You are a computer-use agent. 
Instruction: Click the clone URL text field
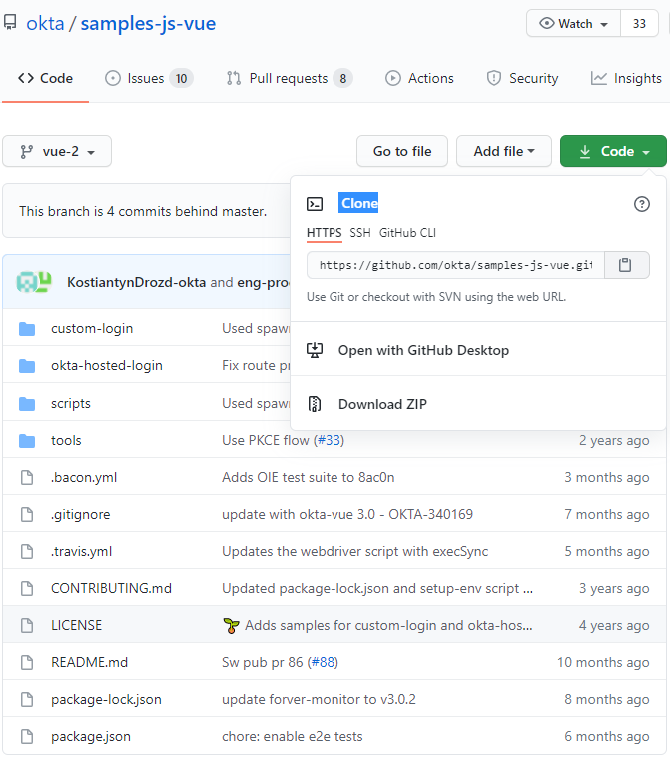(x=456, y=265)
